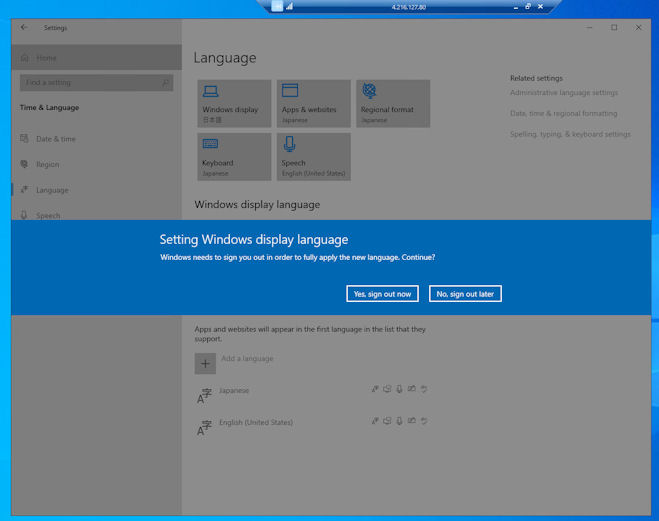
Task: Click the Time & Language section label
Action: [49, 108]
